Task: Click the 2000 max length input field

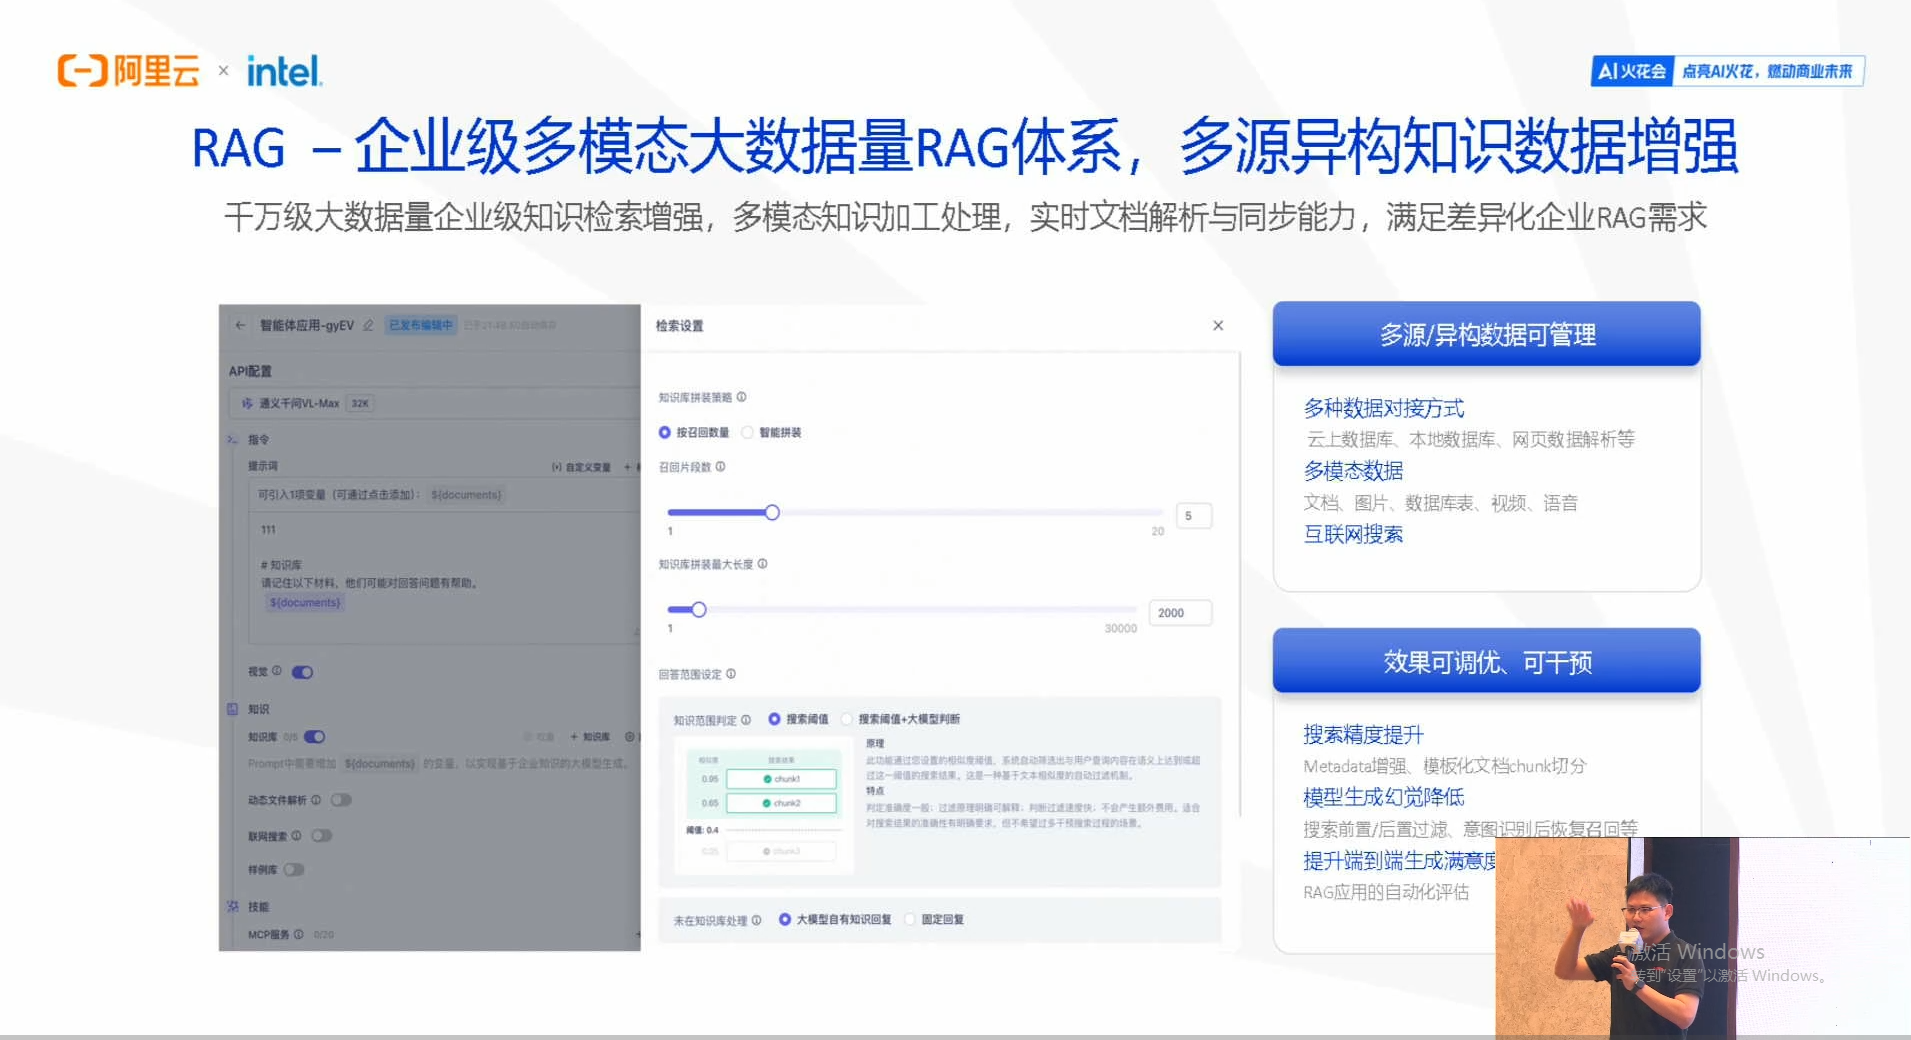Action: pos(1179,612)
